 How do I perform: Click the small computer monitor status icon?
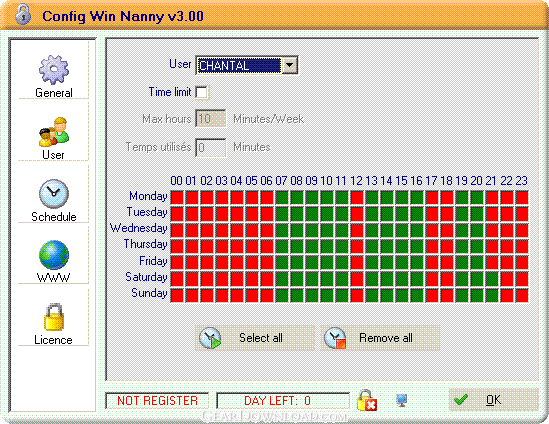[x=402, y=400]
